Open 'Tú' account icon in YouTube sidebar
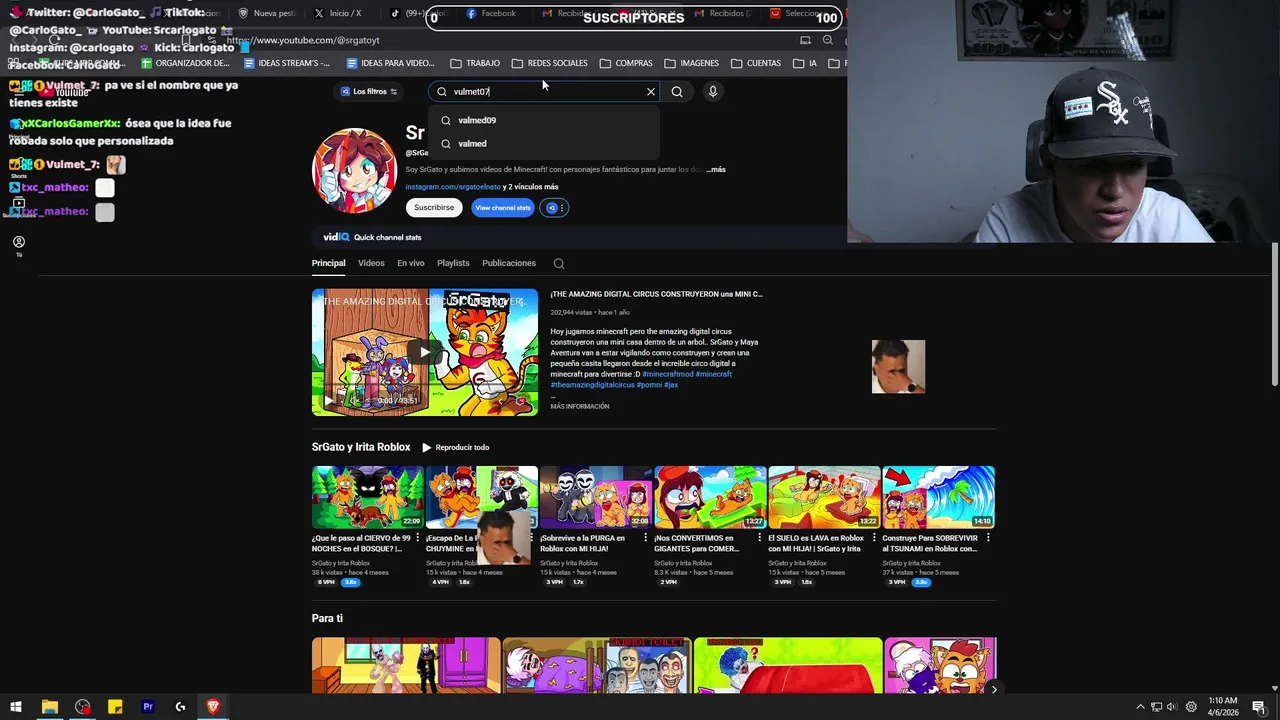The width and height of the screenshot is (1280, 720). [x=18, y=246]
